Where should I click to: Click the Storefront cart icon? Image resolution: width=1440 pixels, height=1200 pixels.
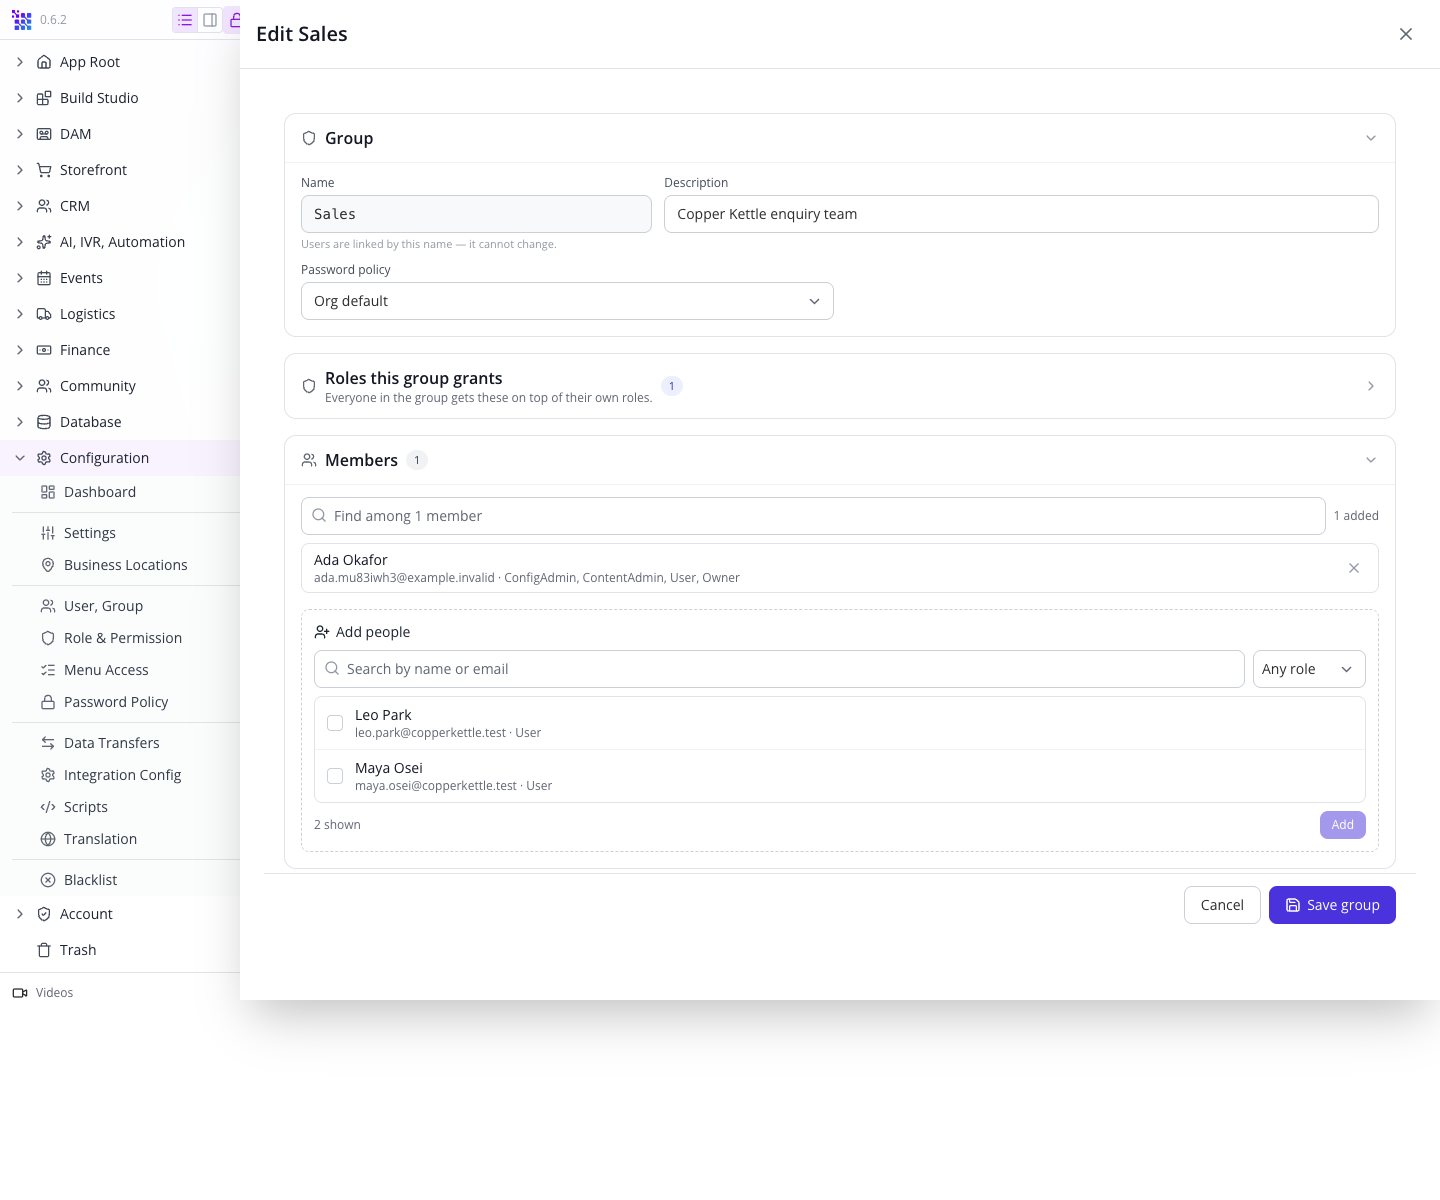[x=44, y=170]
